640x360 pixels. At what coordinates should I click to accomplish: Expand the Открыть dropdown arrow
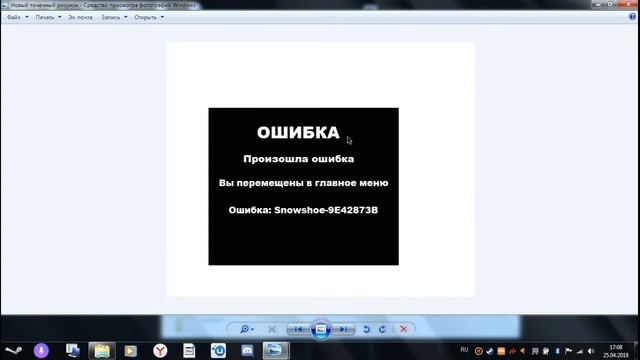click(162, 17)
